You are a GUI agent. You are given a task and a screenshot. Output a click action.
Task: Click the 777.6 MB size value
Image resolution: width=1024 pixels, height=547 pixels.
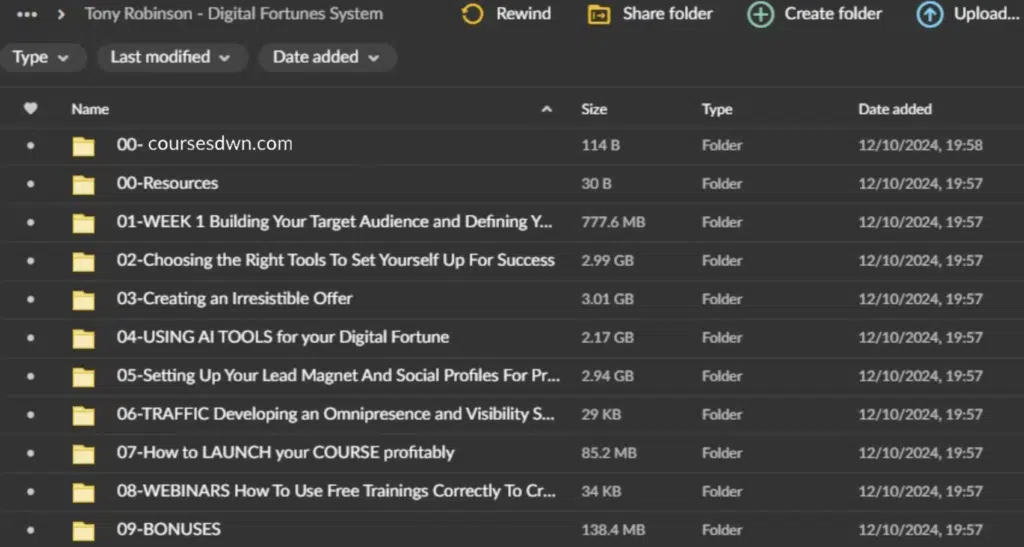tap(613, 223)
